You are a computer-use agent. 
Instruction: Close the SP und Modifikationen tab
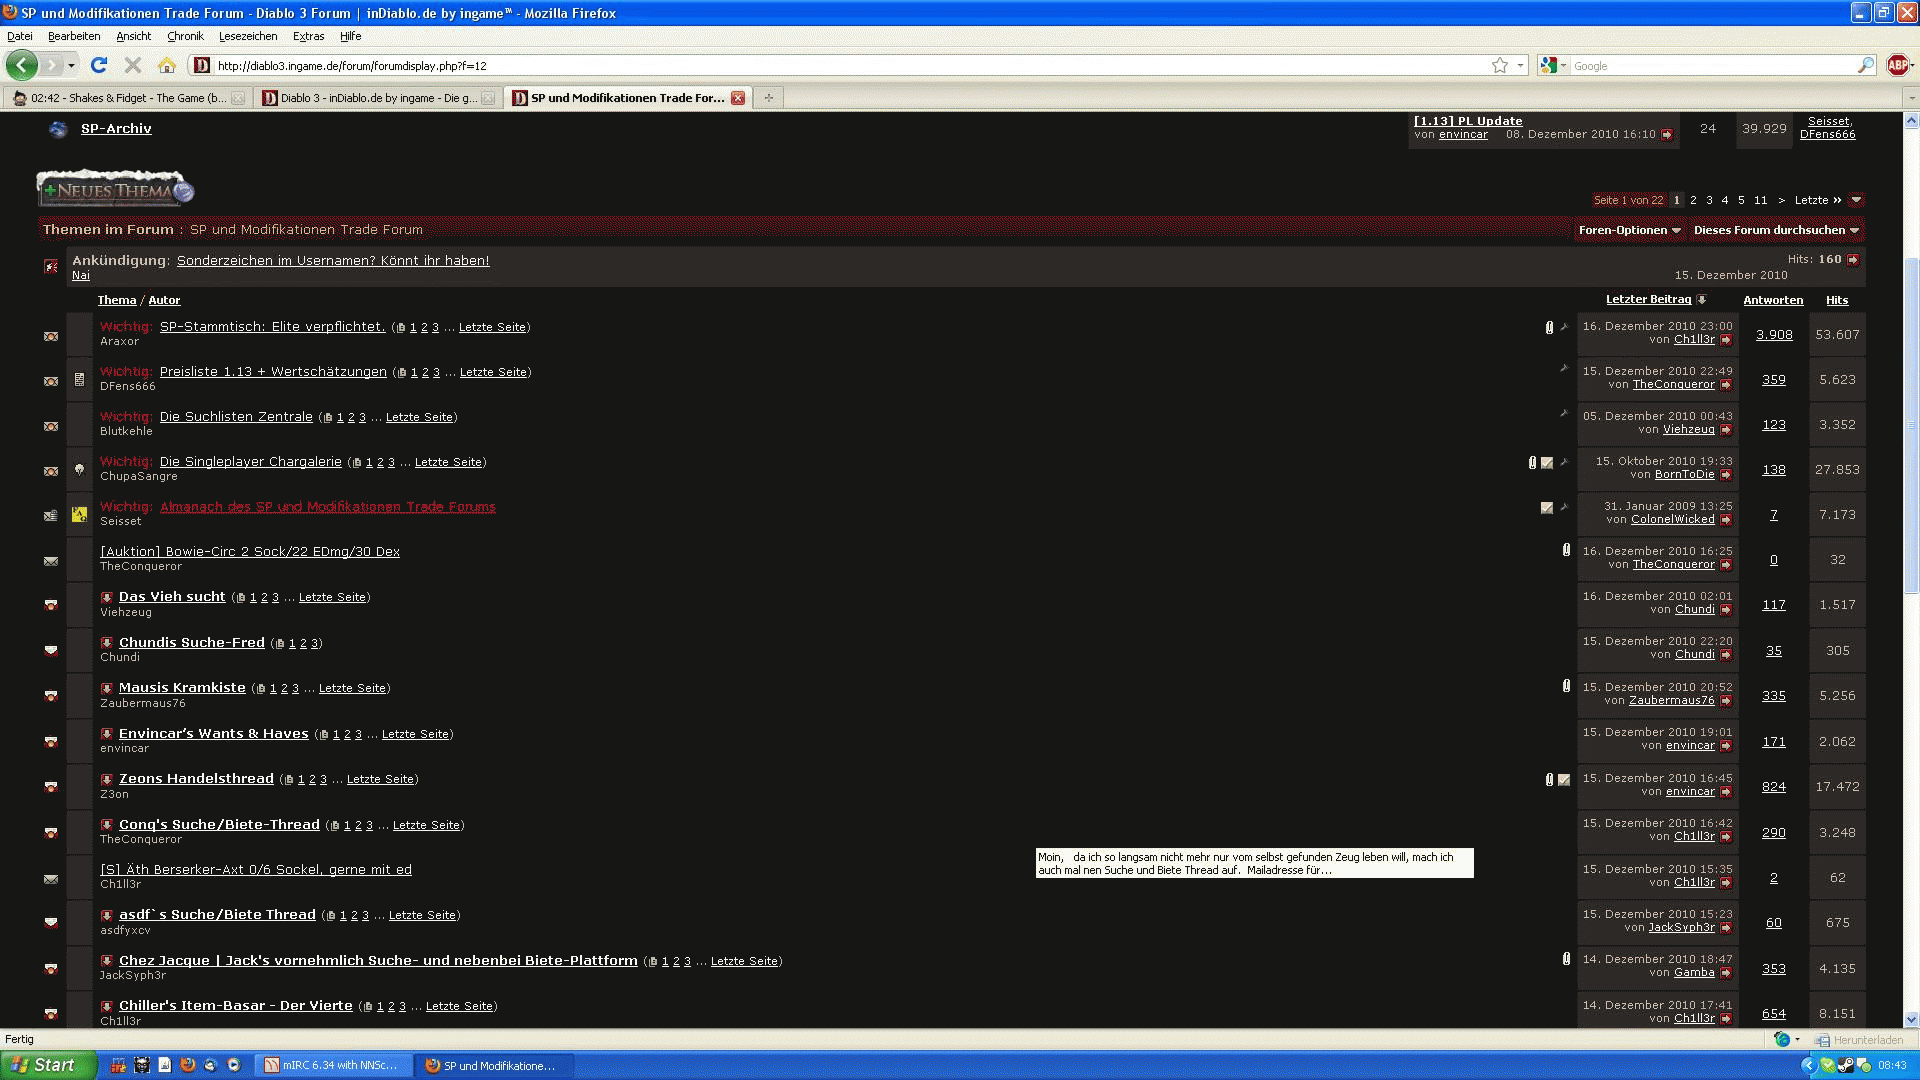[x=737, y=97]
